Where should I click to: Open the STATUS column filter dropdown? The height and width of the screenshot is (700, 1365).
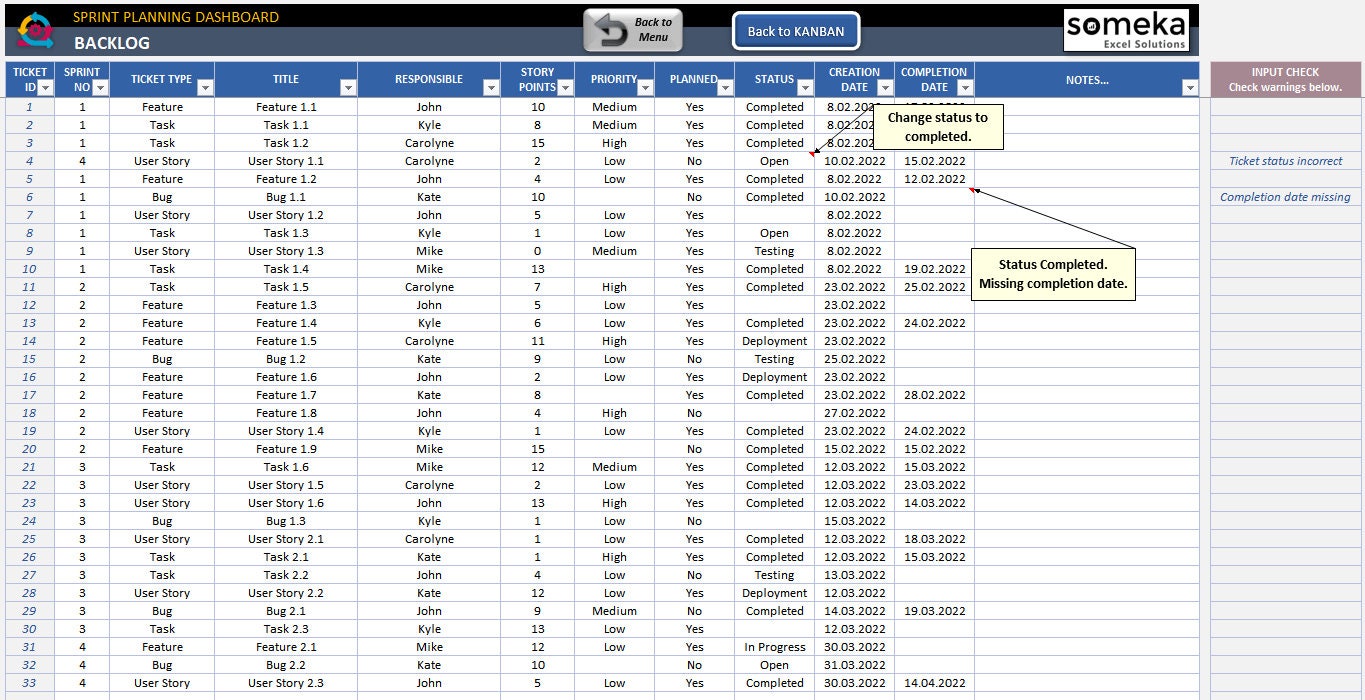tap(807, 88)
